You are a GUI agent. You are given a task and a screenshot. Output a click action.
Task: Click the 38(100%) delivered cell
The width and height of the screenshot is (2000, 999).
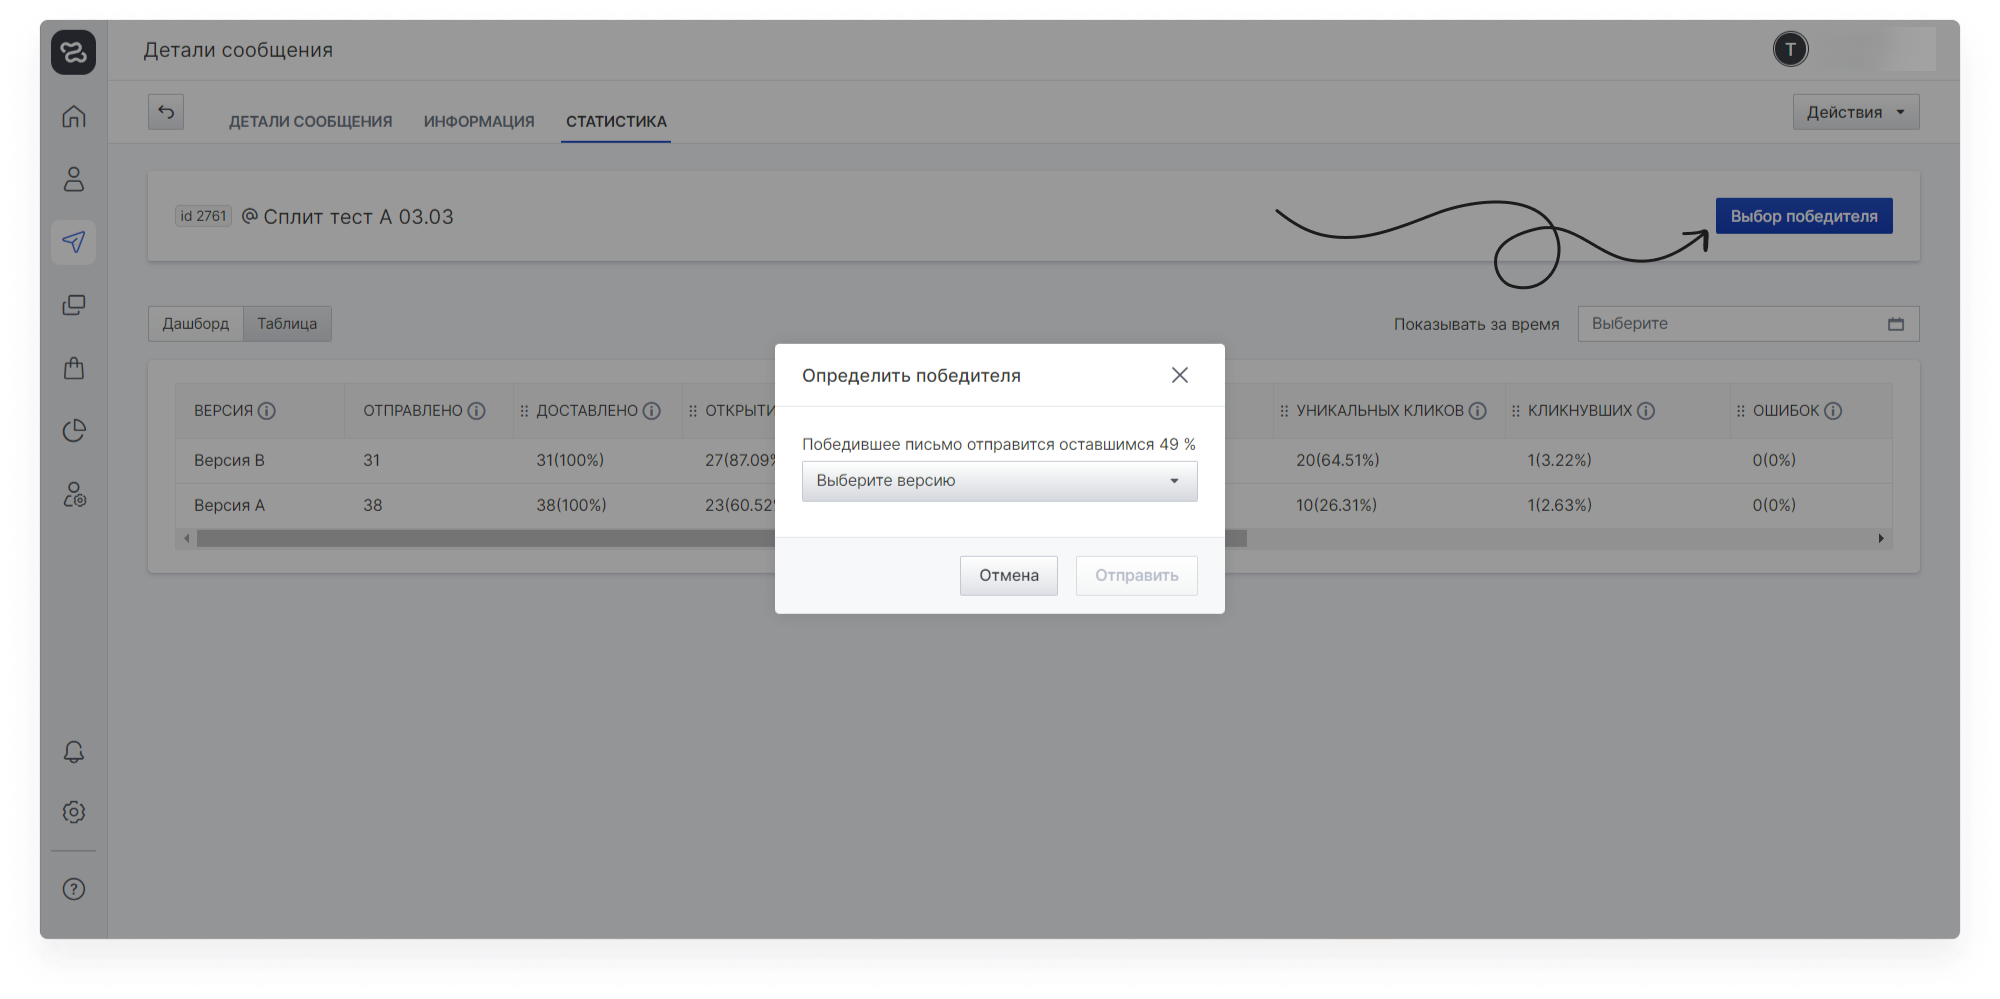tap(571, 505)
